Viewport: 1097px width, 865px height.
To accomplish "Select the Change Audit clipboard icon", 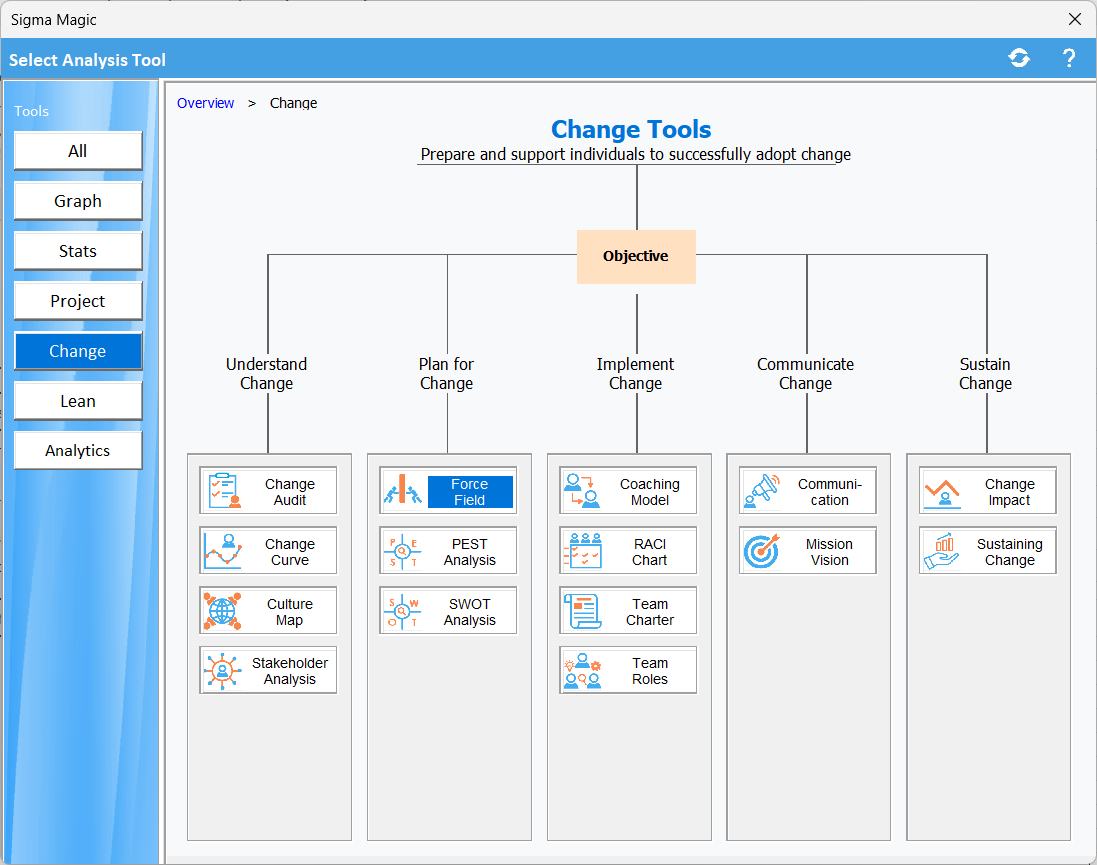I will (223, 491).
